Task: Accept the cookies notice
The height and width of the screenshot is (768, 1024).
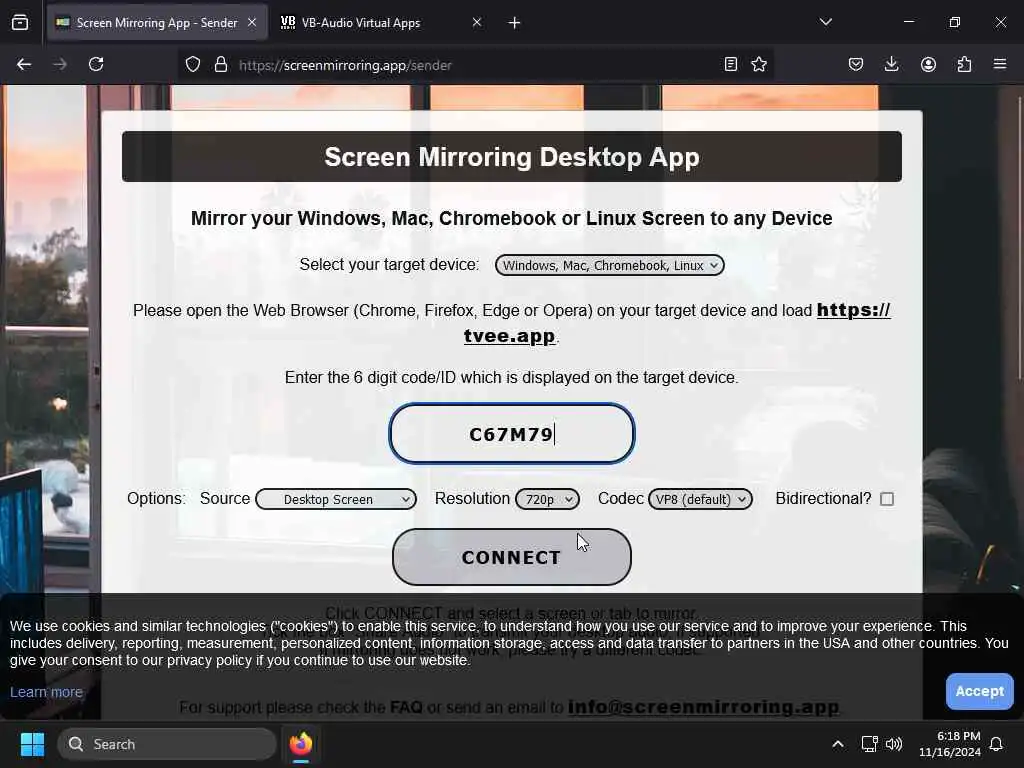Action: 980,691
